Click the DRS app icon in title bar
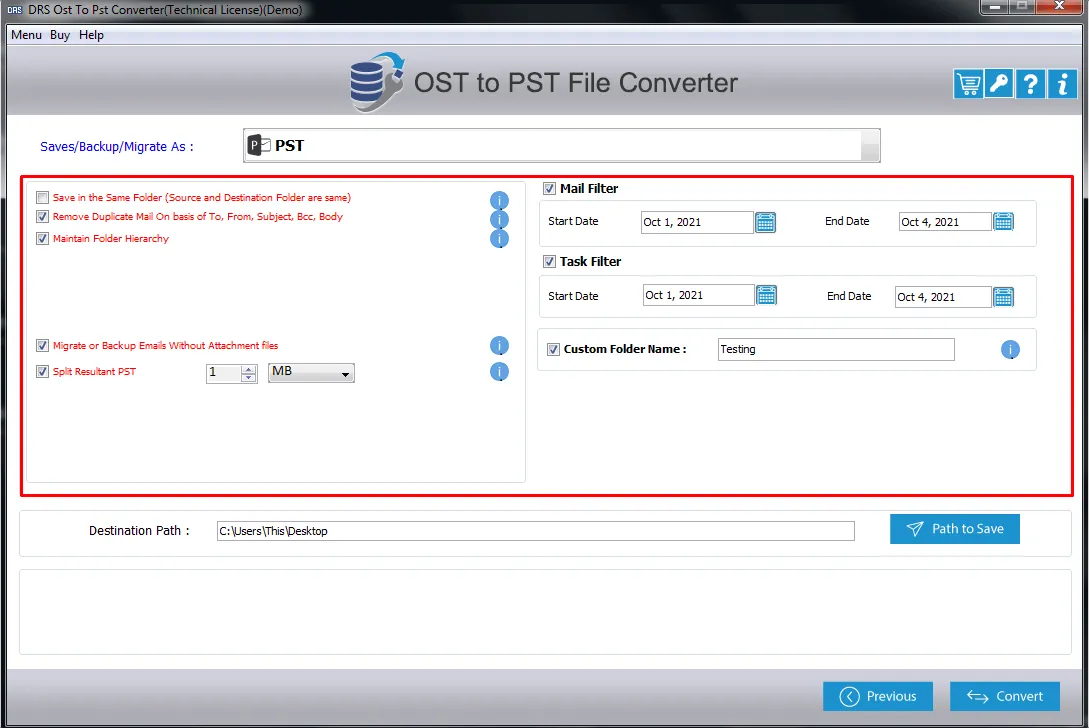The height and width of the screenshot is (728, 1089). (x=15, y=10)
